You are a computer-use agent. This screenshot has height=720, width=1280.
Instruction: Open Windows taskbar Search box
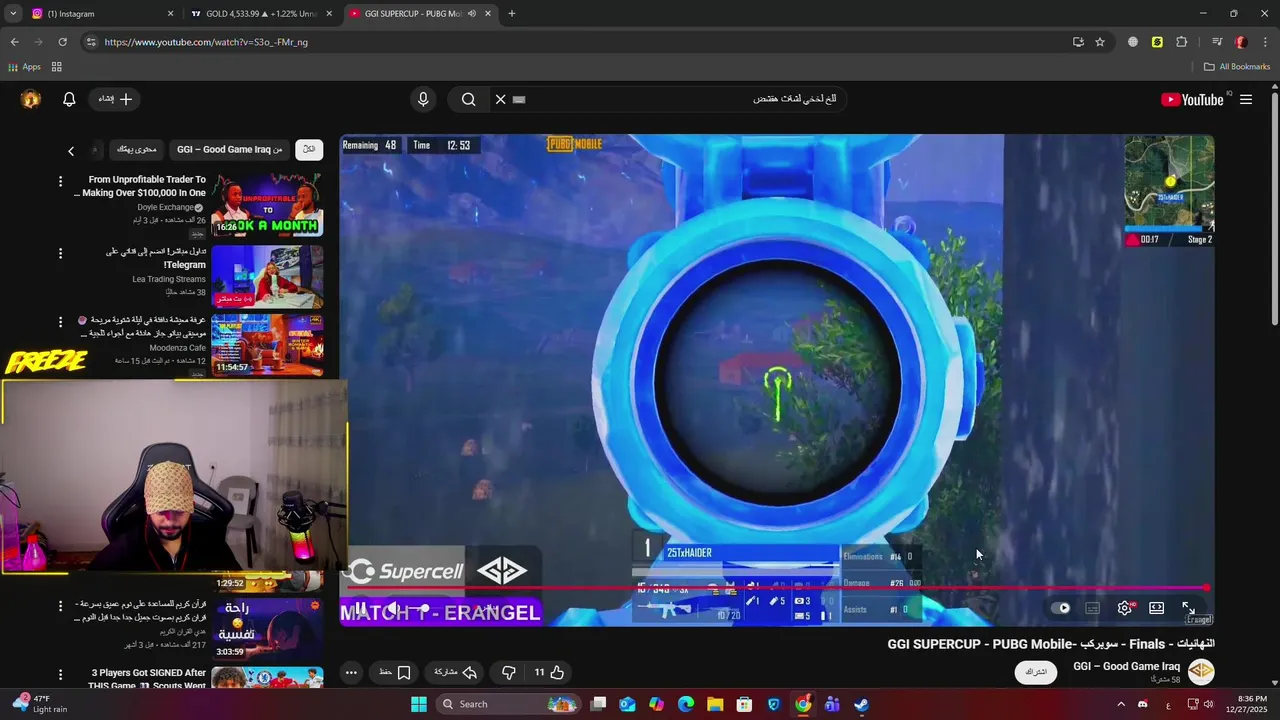click(x=508, y=704)
